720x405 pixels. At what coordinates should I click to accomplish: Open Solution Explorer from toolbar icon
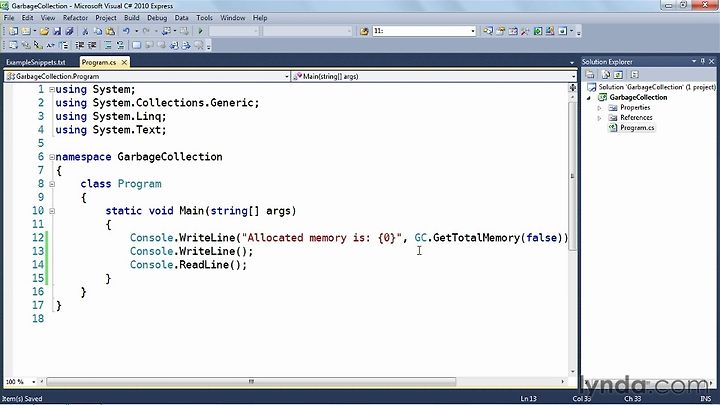(488, 31)
